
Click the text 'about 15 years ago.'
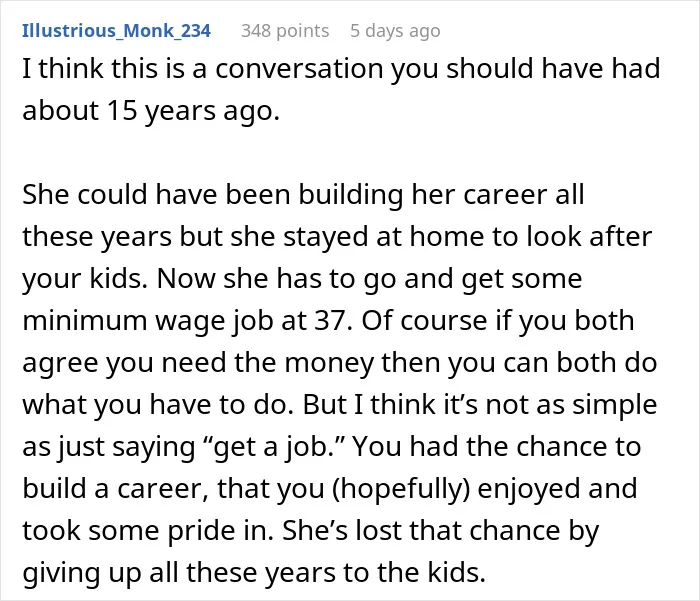151,111
